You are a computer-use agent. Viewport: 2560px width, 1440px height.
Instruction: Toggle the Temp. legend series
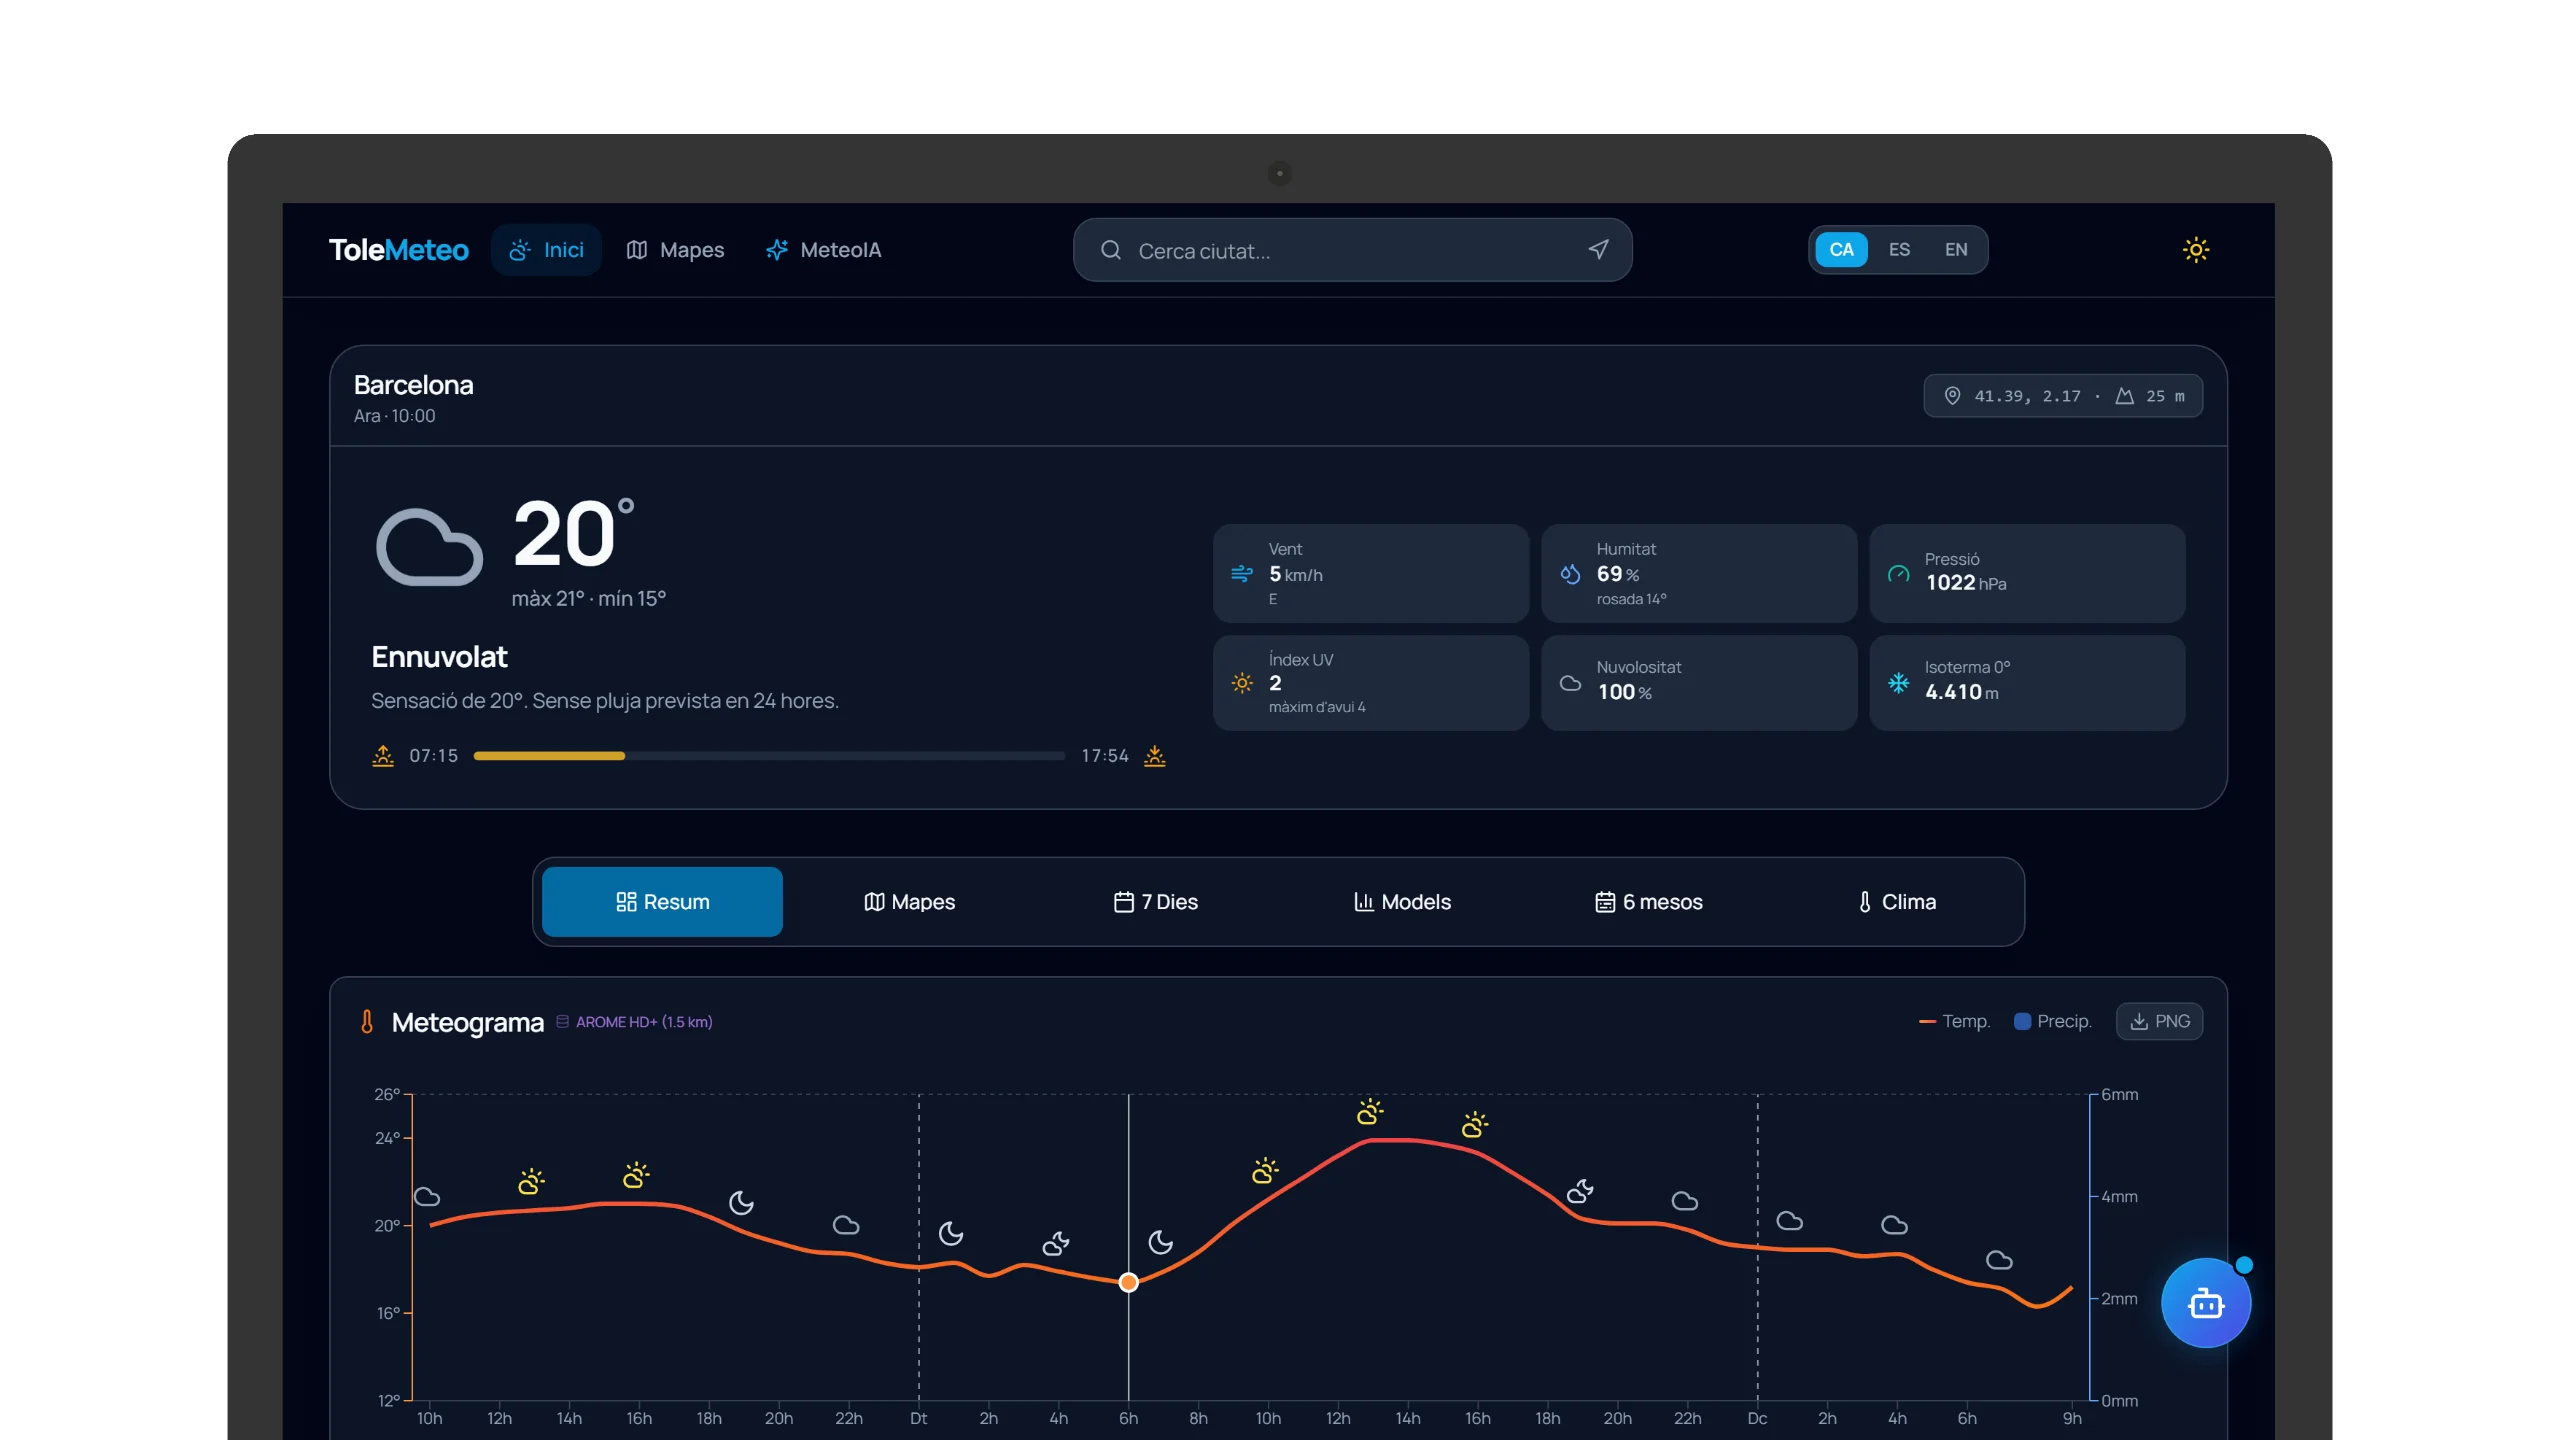tap(1954, 1021)
